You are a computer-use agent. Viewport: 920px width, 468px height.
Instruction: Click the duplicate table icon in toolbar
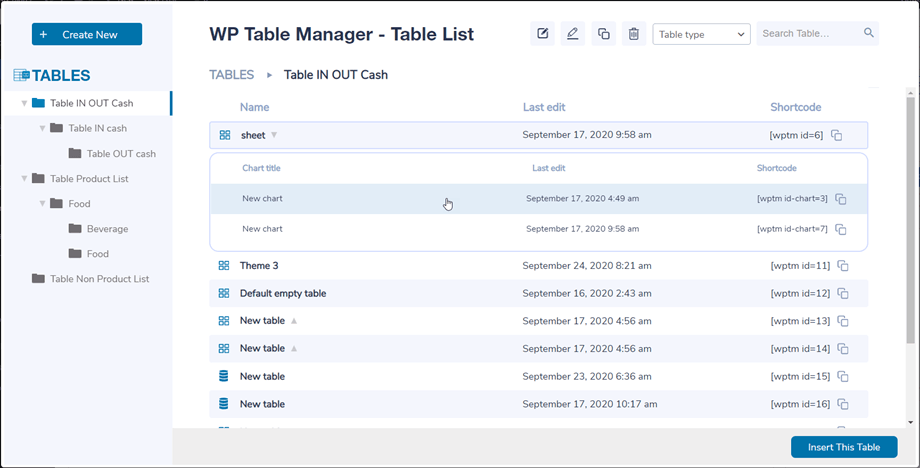point(603,34)
